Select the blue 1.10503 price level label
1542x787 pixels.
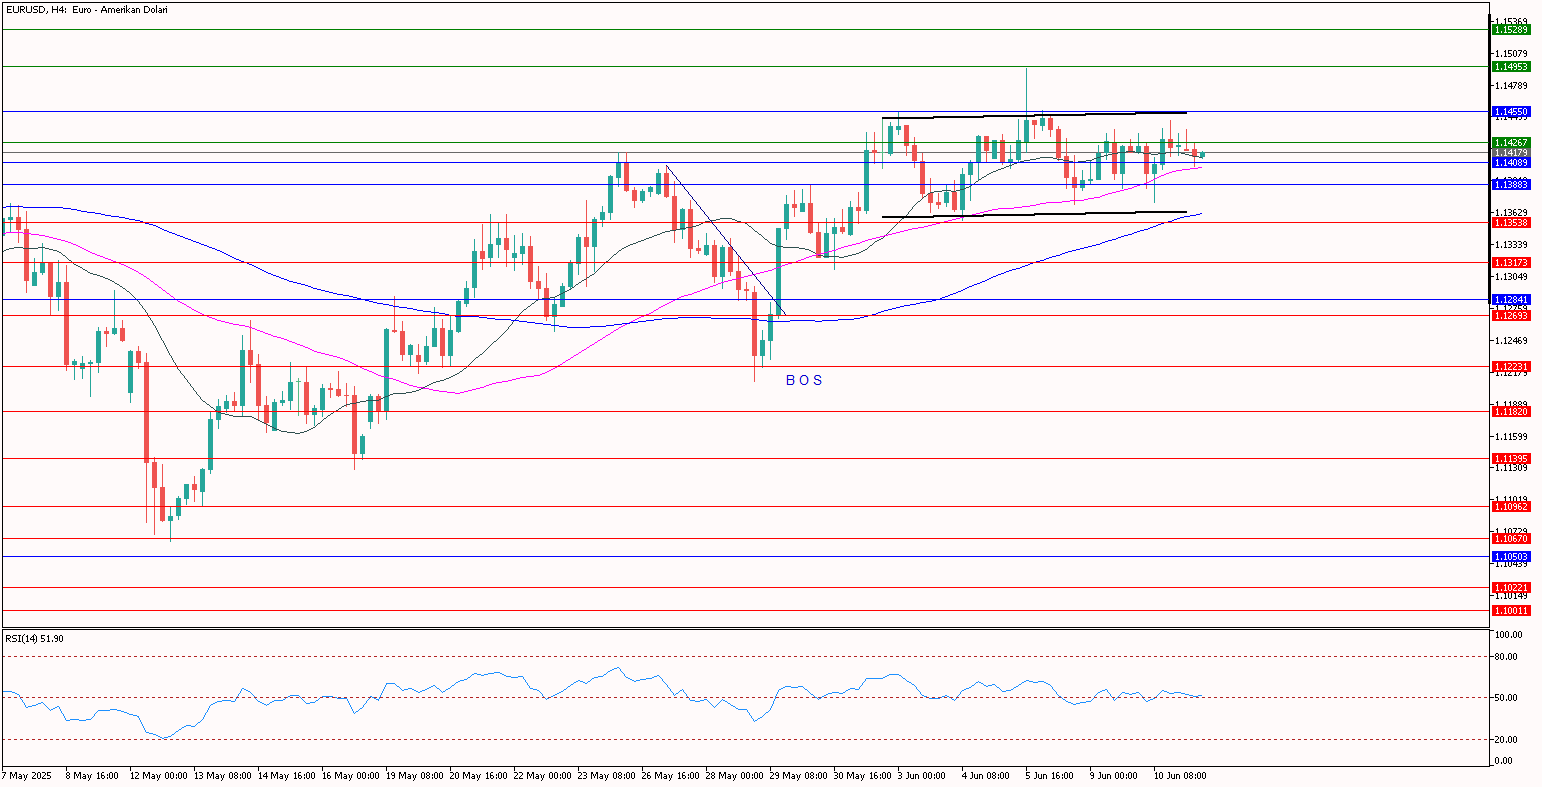coord(1510,556)
